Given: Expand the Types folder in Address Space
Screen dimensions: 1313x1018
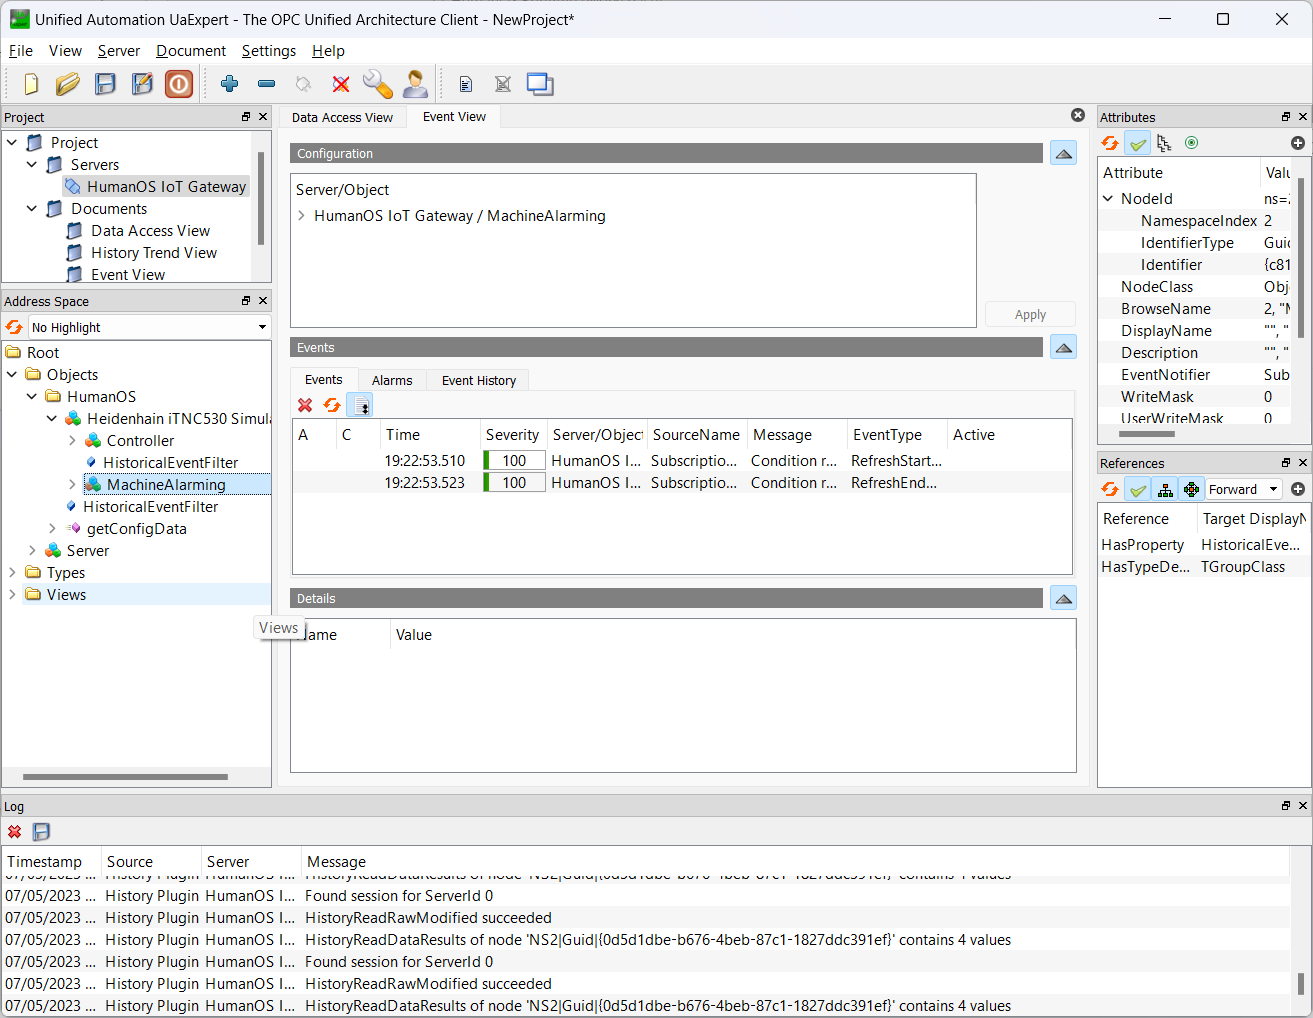Looking at the screenshot, I should (12, 573).
